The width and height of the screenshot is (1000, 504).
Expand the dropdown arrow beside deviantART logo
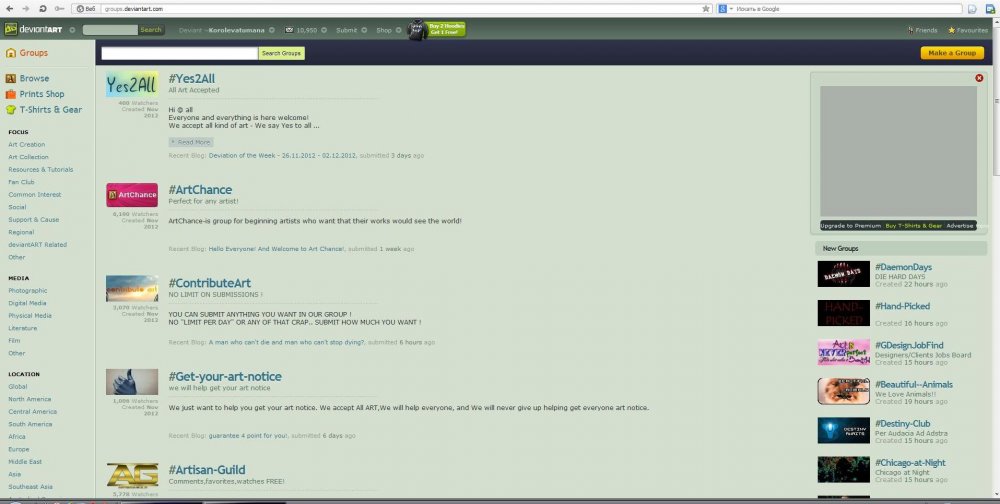point(72,30)
